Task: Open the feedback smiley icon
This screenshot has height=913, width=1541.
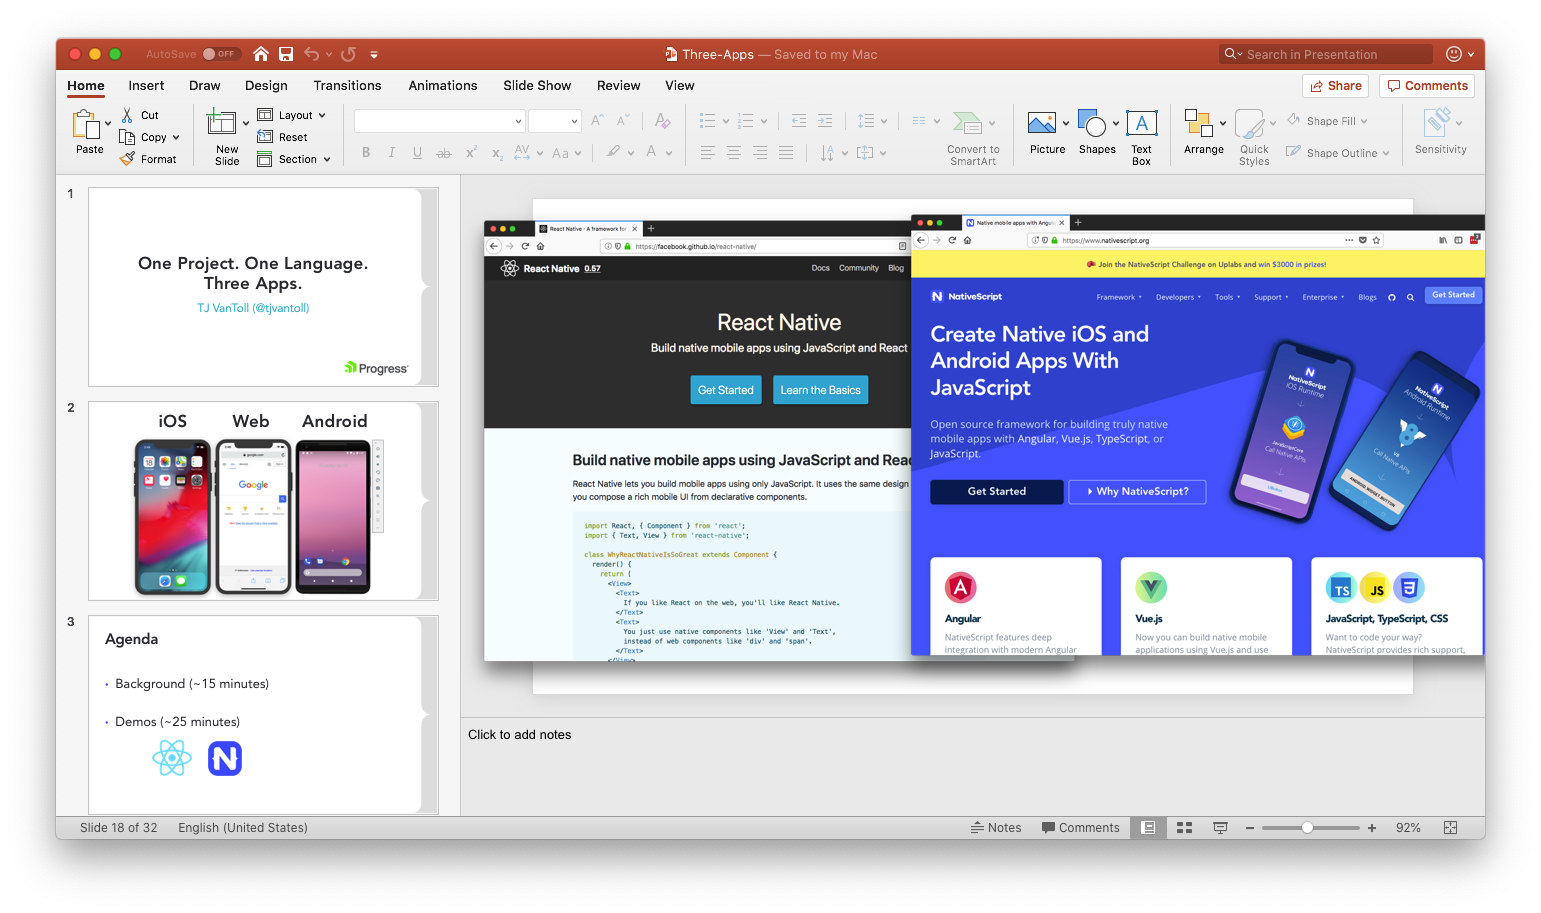Action: point(1454,54)
